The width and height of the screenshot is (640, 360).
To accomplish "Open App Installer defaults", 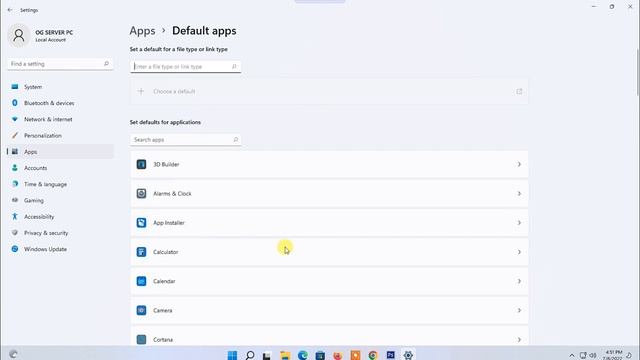I will click(329, 223).
